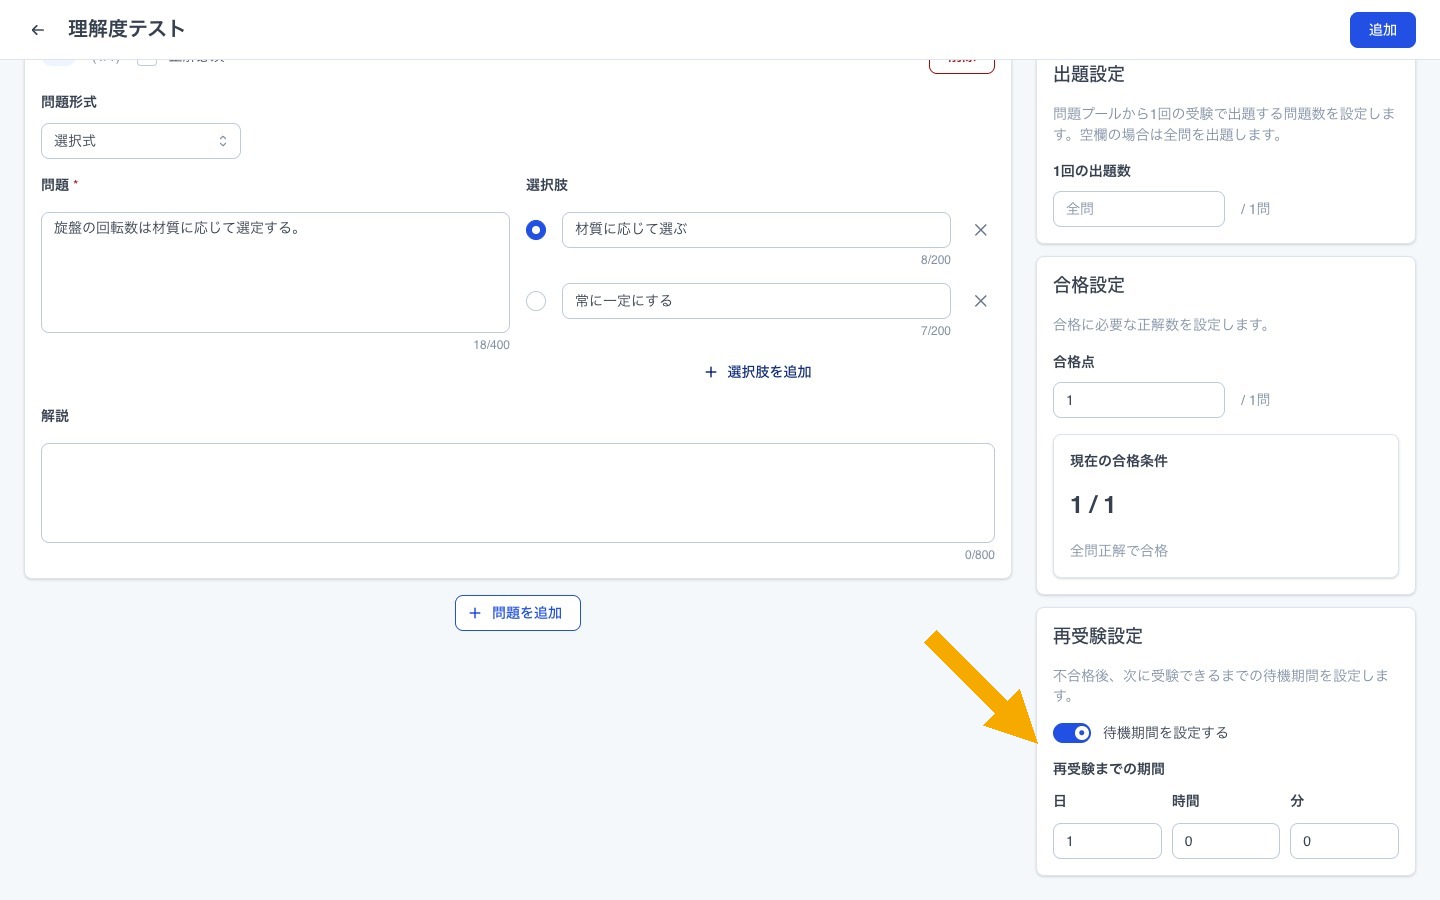Focus the 問題 text area
This screenshot has width=1440, height=900.
click(x=275, y=272)
